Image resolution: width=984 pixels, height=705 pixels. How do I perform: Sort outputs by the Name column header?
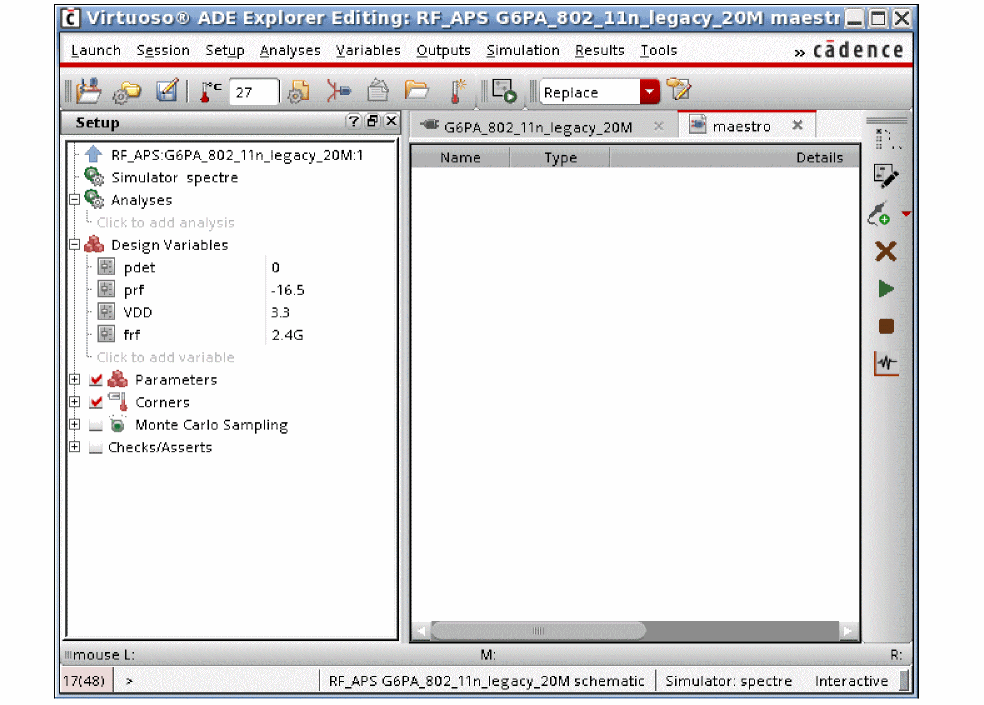(460, 157)
